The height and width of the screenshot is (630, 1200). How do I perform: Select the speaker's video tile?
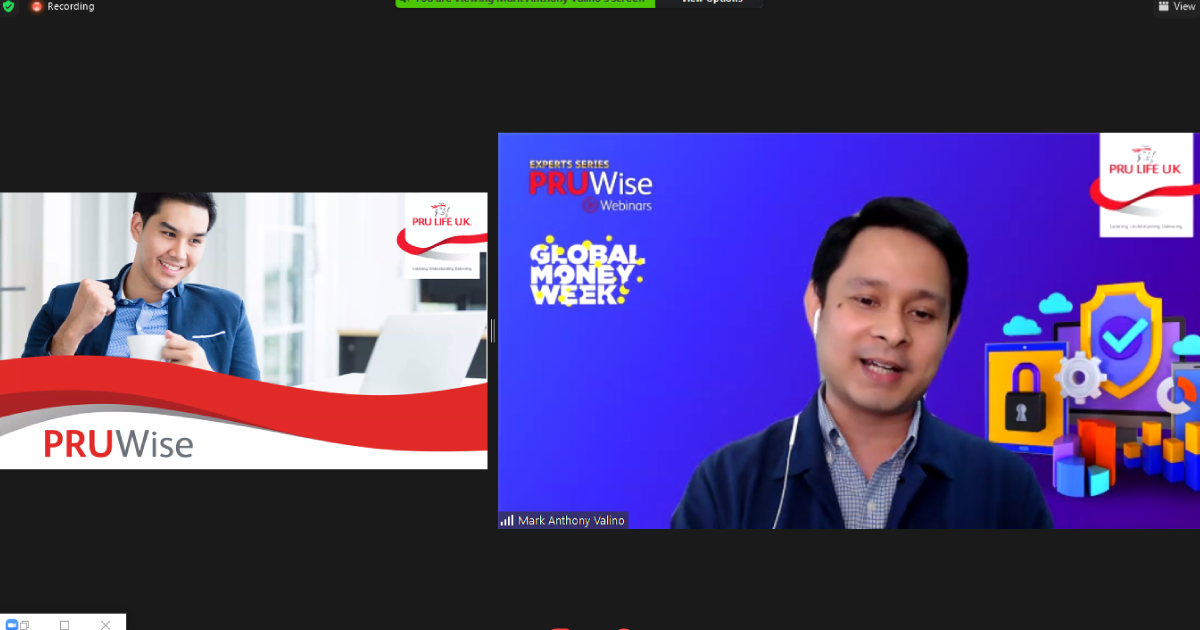pos(848,330)
